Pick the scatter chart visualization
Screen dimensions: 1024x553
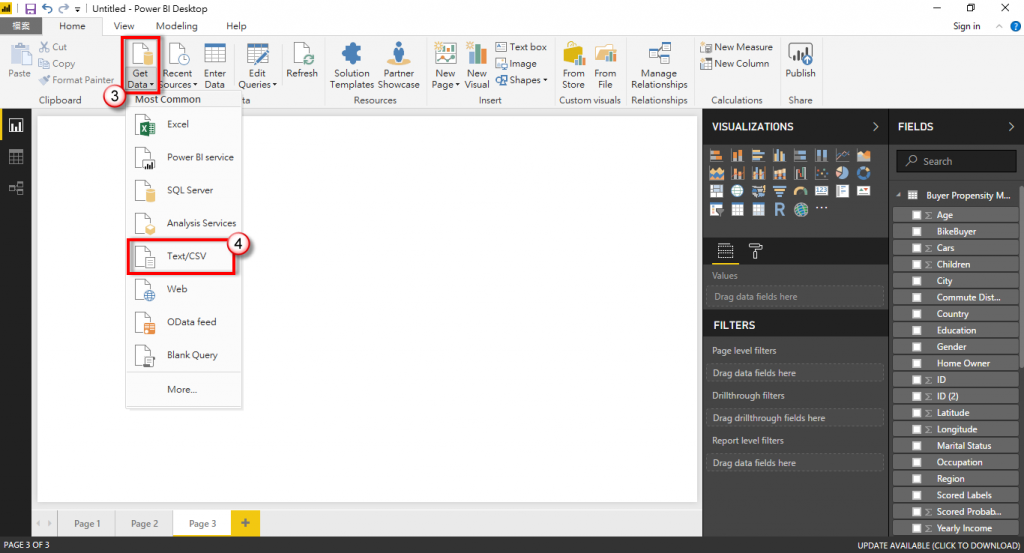(822, 173)
